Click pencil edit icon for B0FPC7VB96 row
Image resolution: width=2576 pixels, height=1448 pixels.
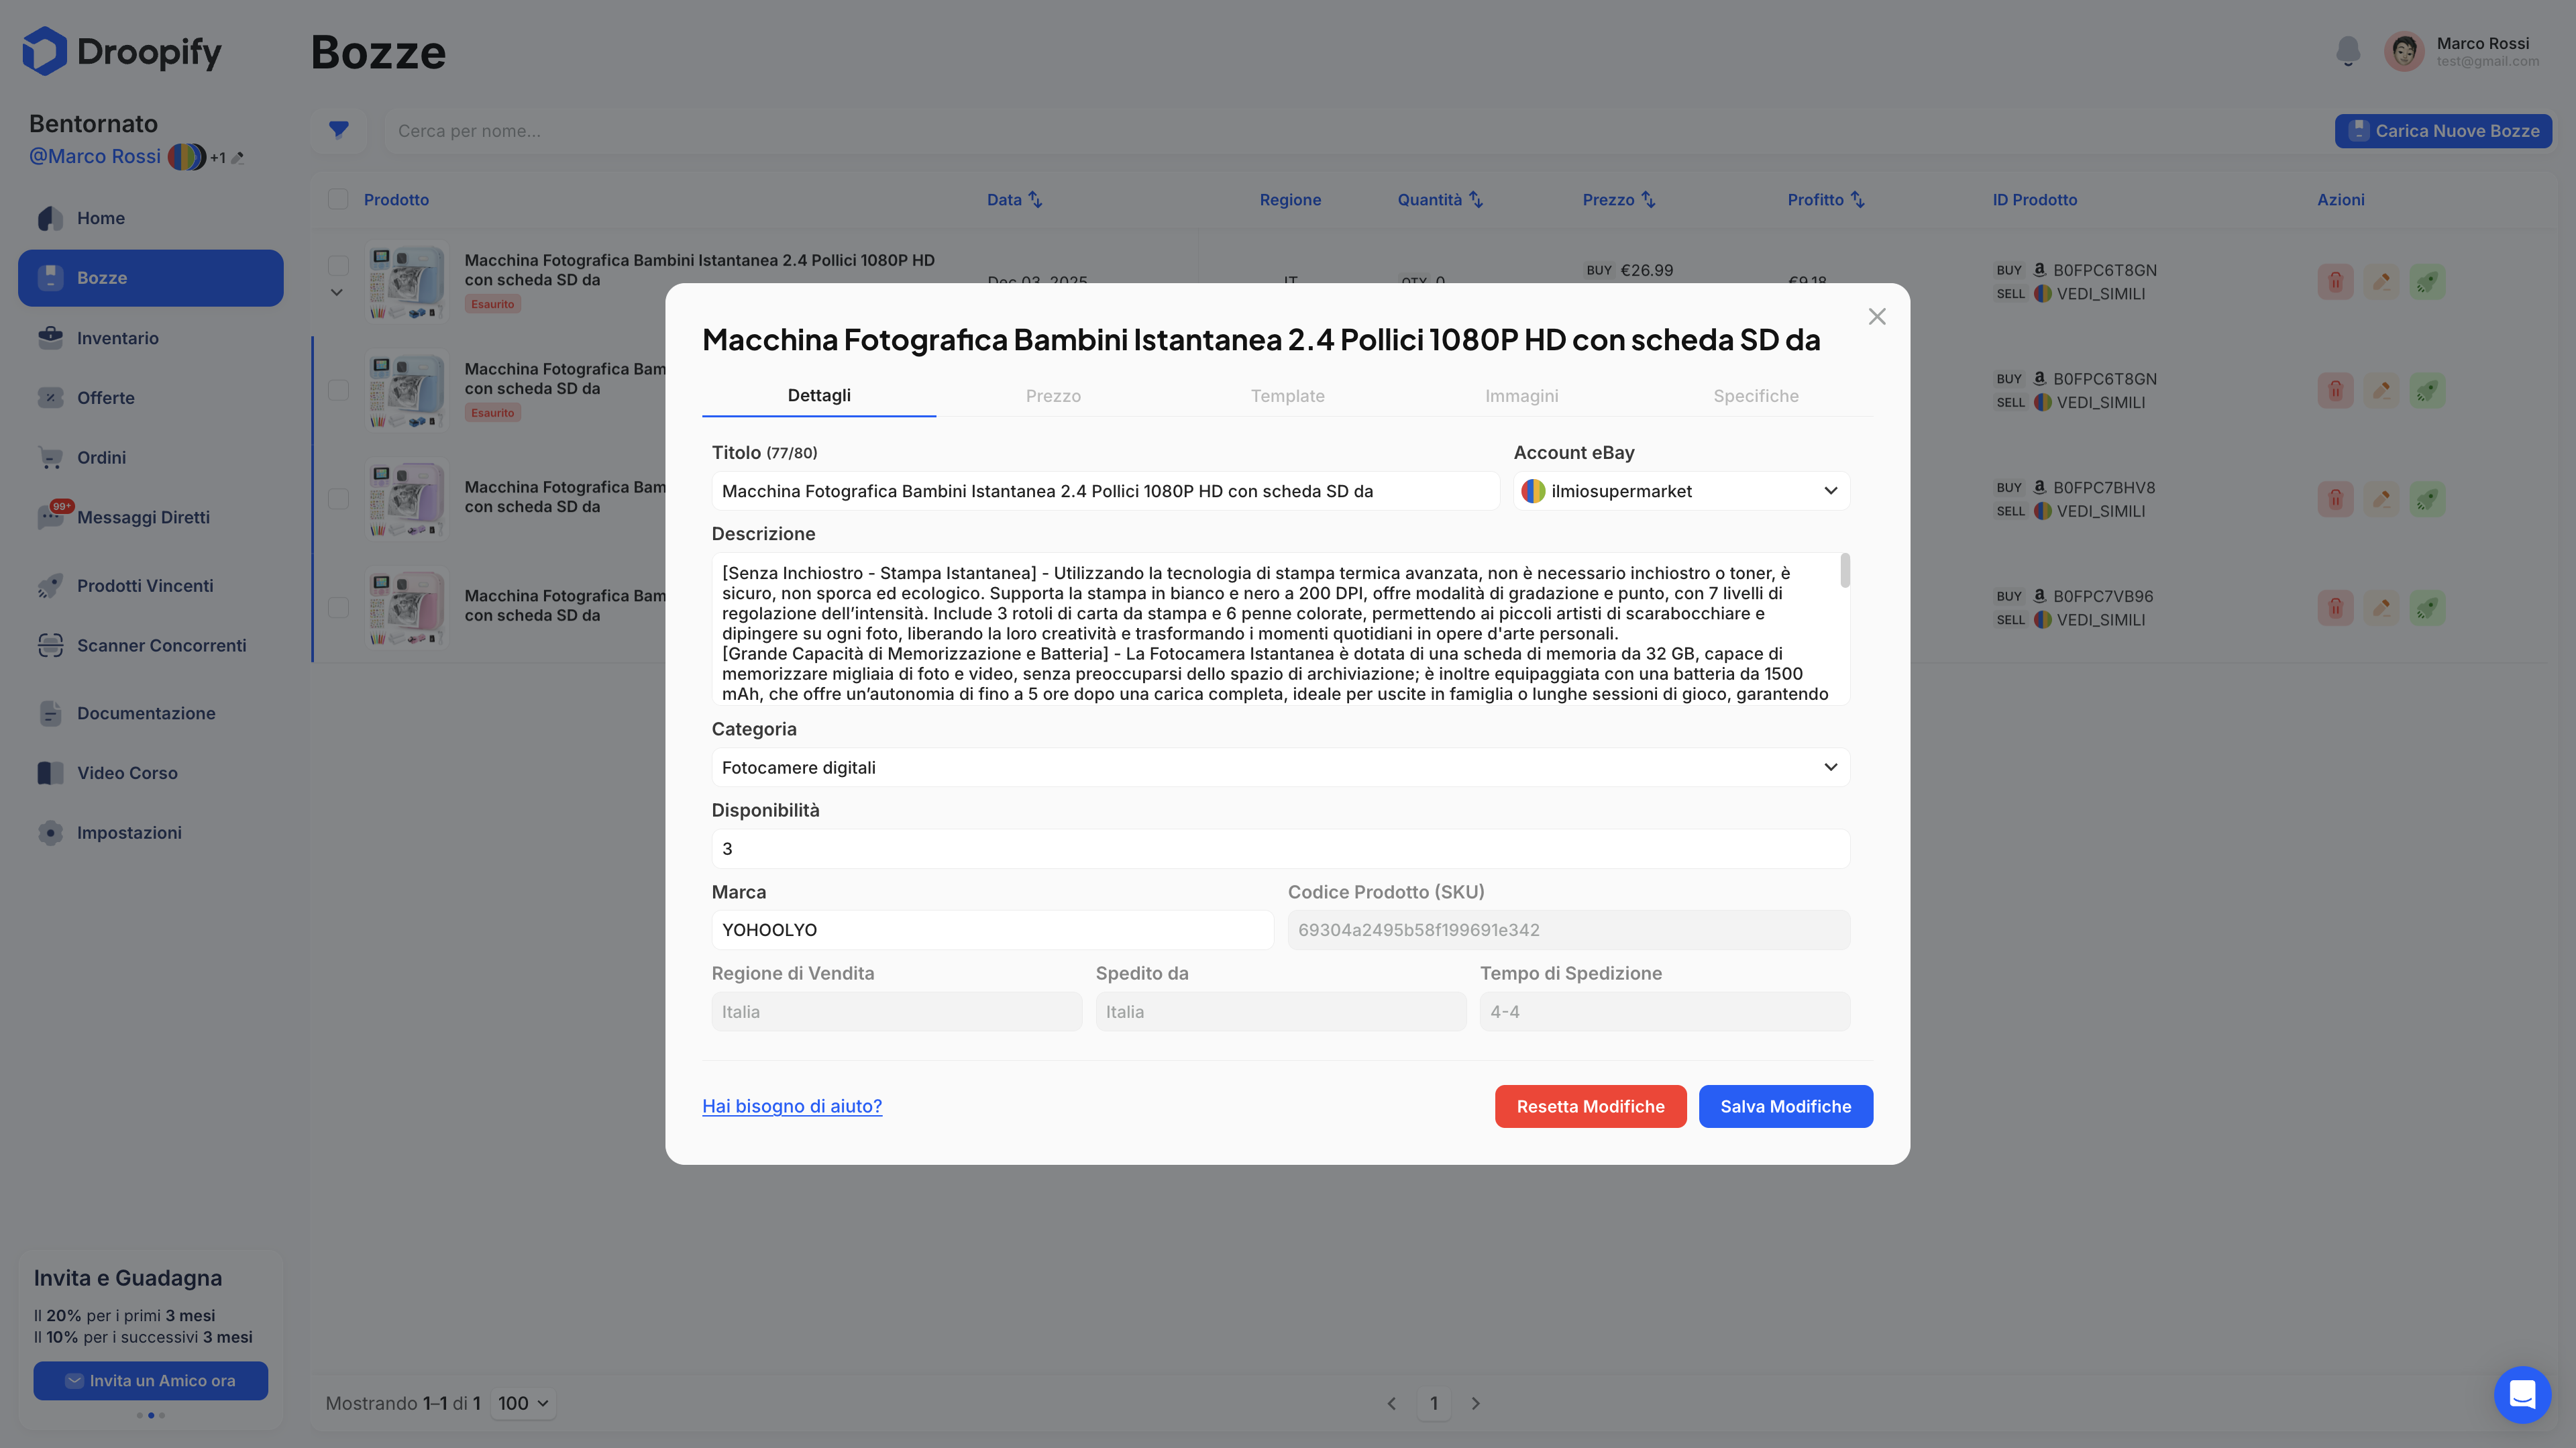pos(2381,608)
